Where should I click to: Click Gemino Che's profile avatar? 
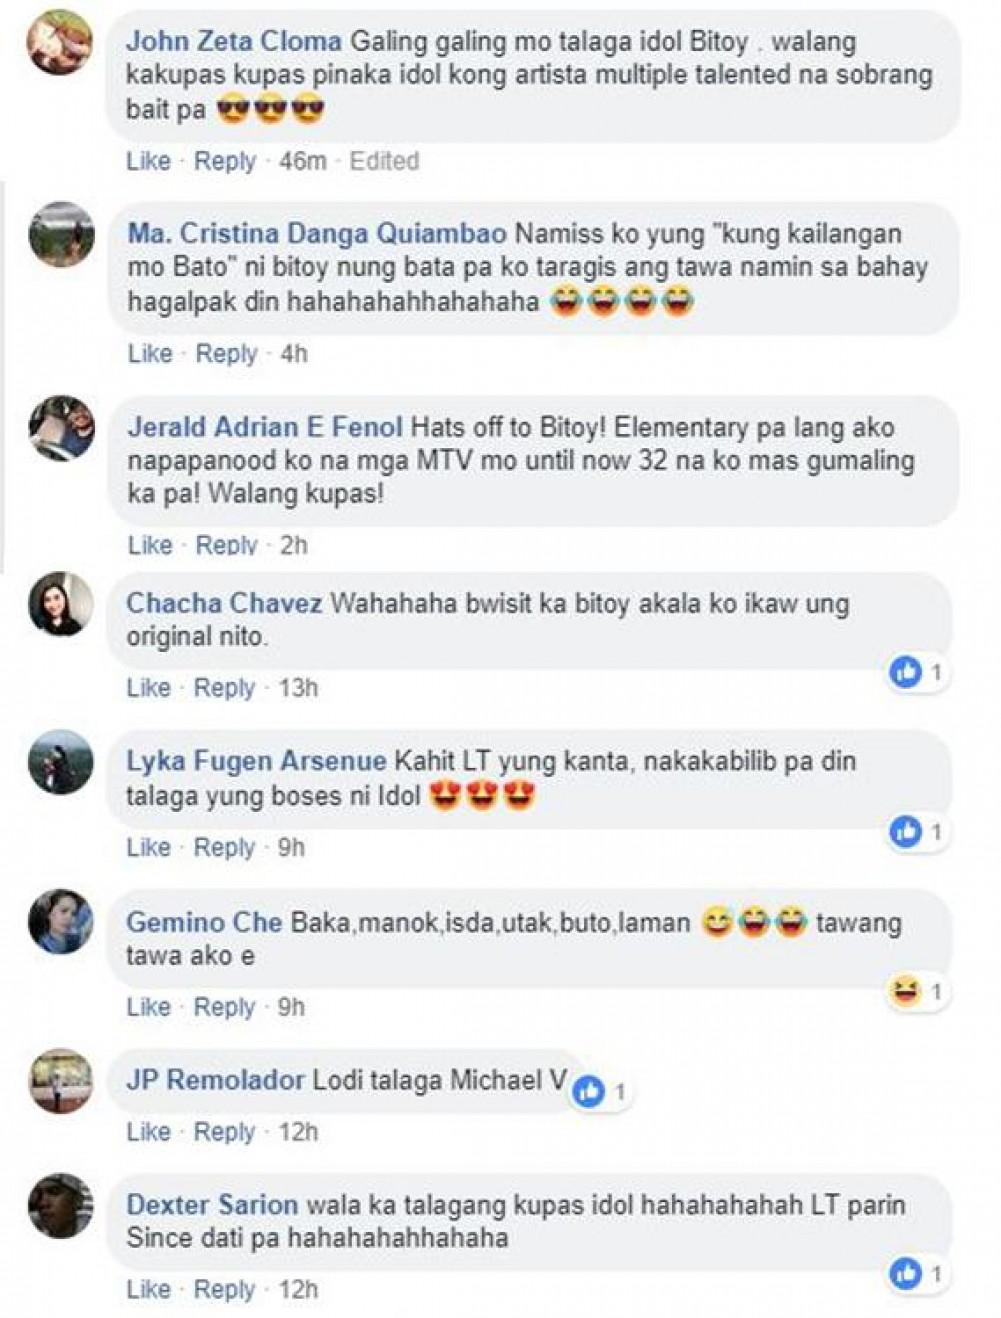[x=61, y=921]
